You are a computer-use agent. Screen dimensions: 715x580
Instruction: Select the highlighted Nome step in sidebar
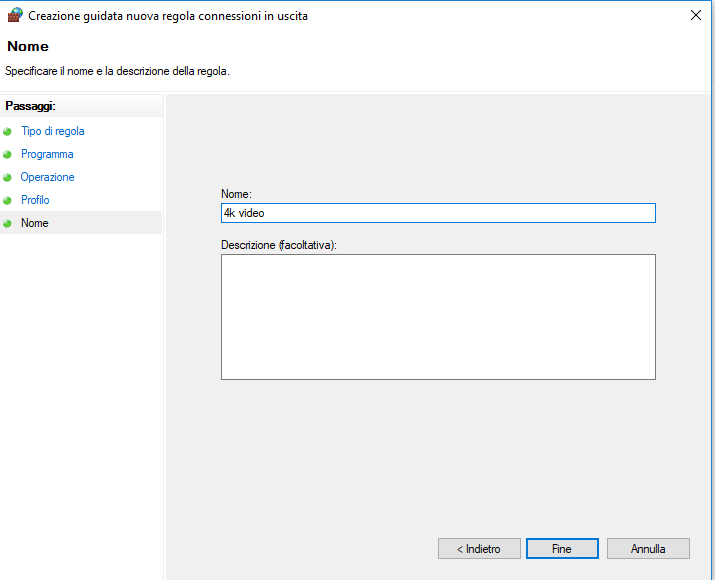pos(35,223)
